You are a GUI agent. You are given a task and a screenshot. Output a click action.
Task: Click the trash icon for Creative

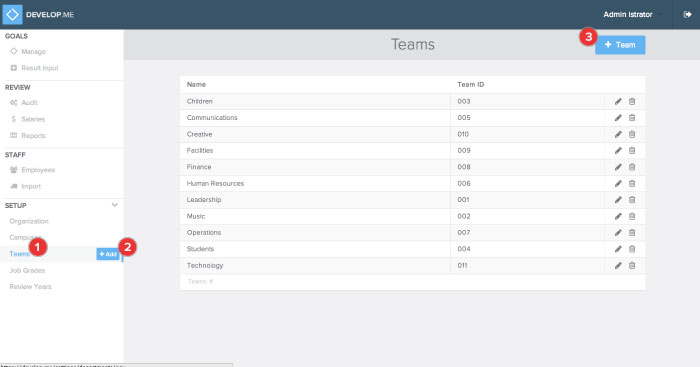click(632, 134)
